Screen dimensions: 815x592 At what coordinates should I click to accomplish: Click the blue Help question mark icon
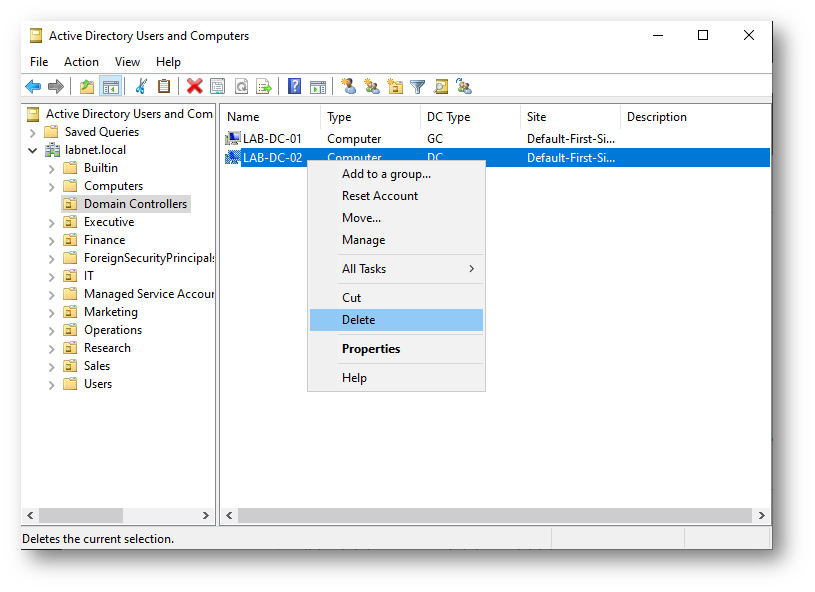(x=294, y=86)
